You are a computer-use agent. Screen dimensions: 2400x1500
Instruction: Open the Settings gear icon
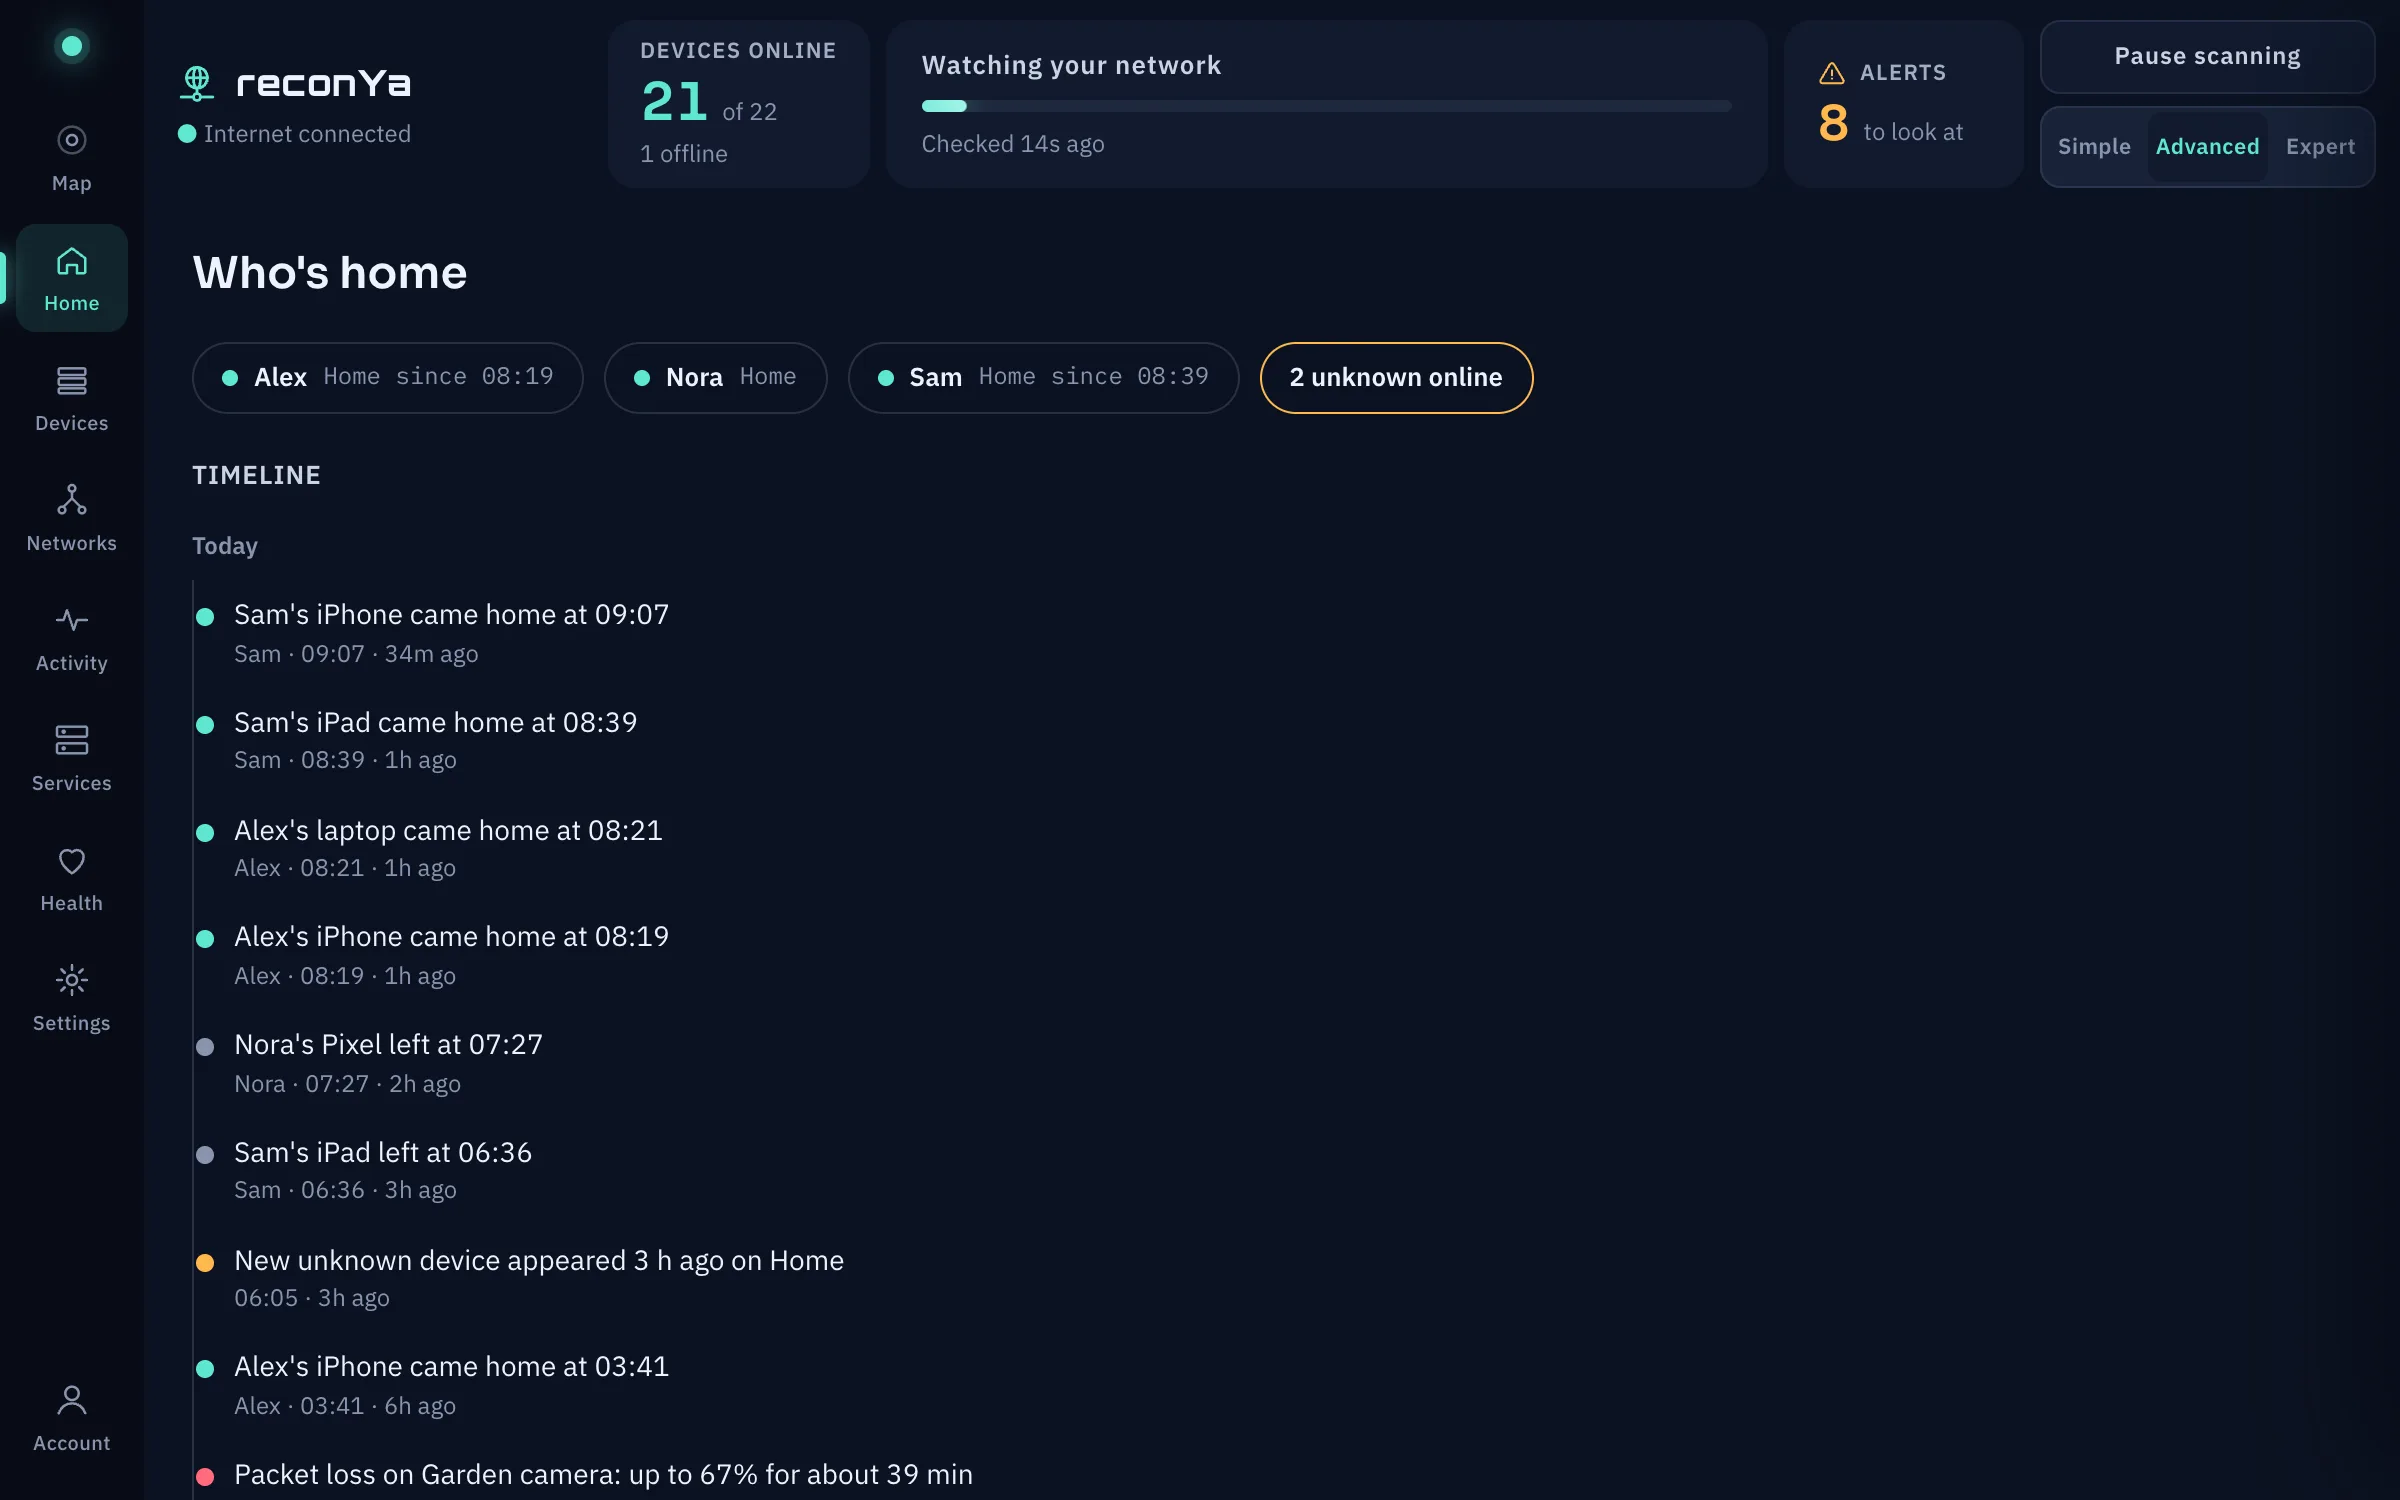71,980
